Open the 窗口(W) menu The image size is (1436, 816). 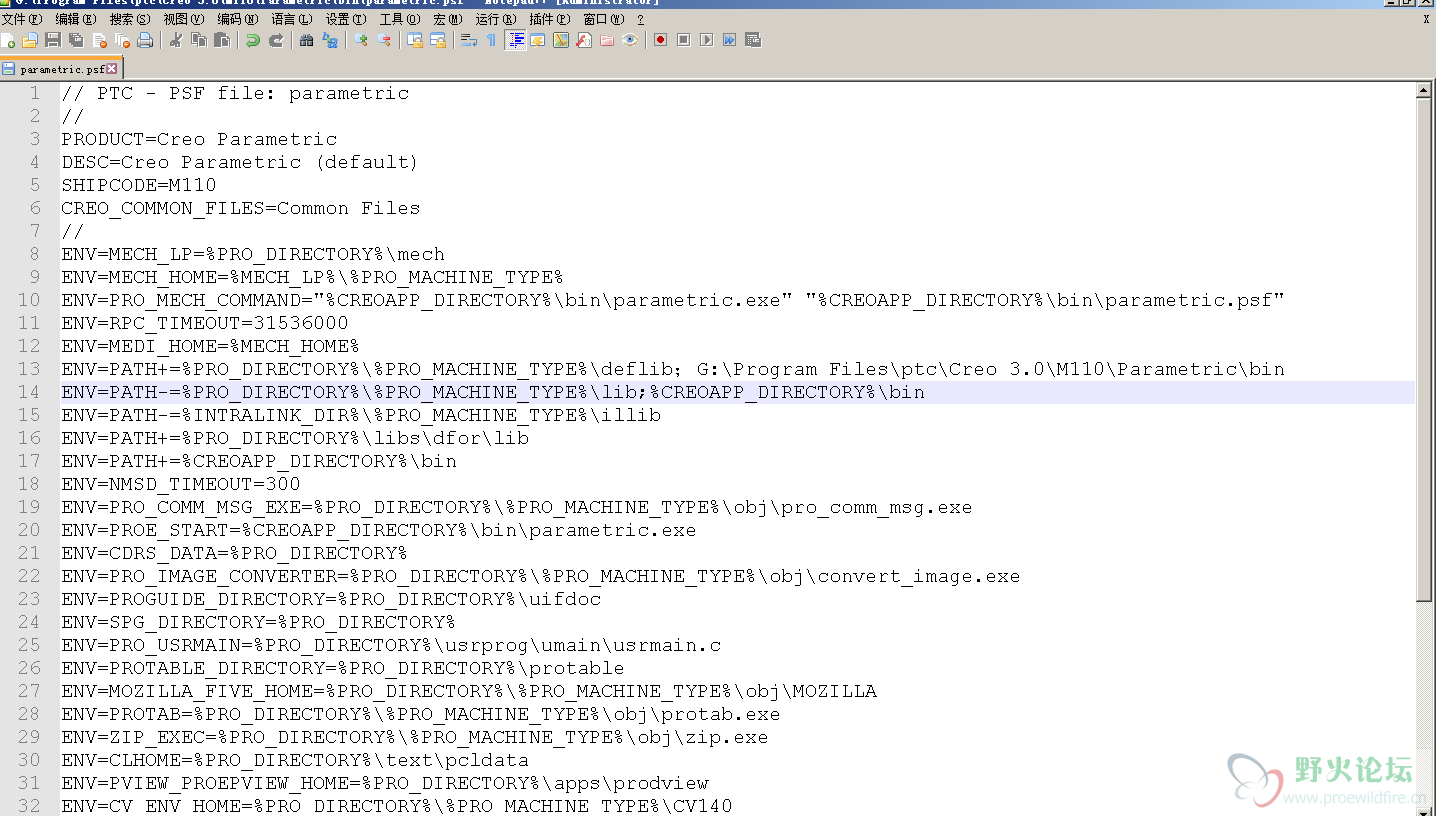603,19
